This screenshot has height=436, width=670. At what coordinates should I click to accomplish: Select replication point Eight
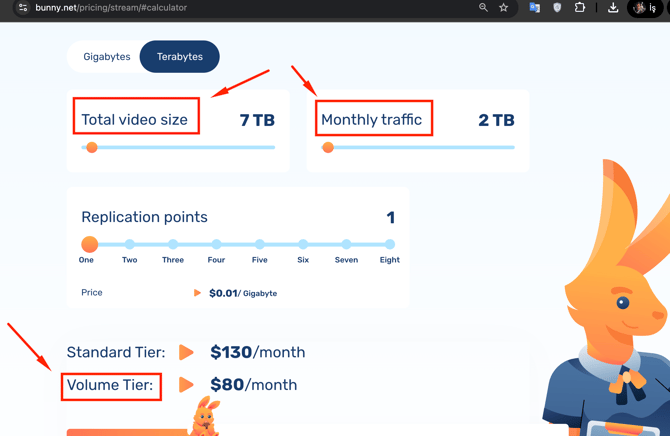pyautogui.click(x=389, y=244)
